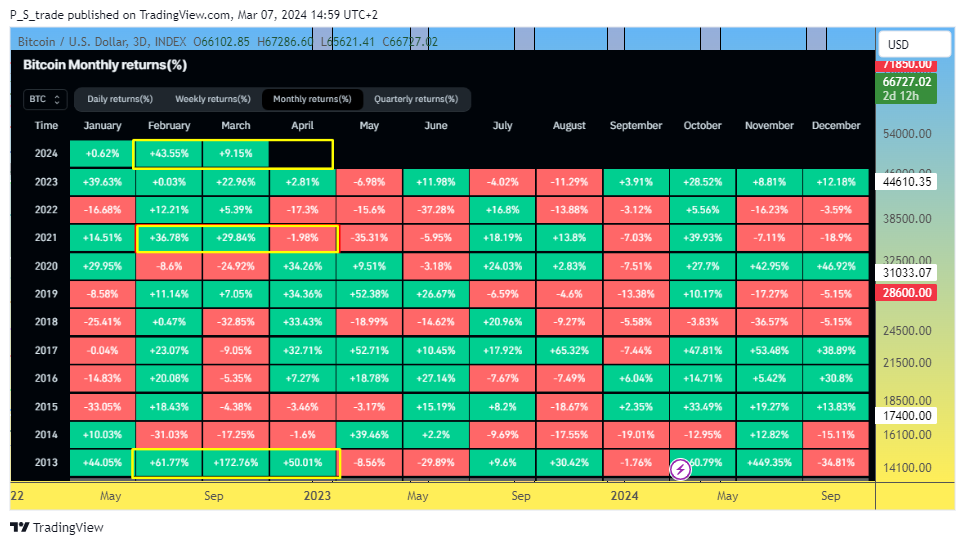
Task: Click the 2013 year row label
Action: click(x=46, y=463)
